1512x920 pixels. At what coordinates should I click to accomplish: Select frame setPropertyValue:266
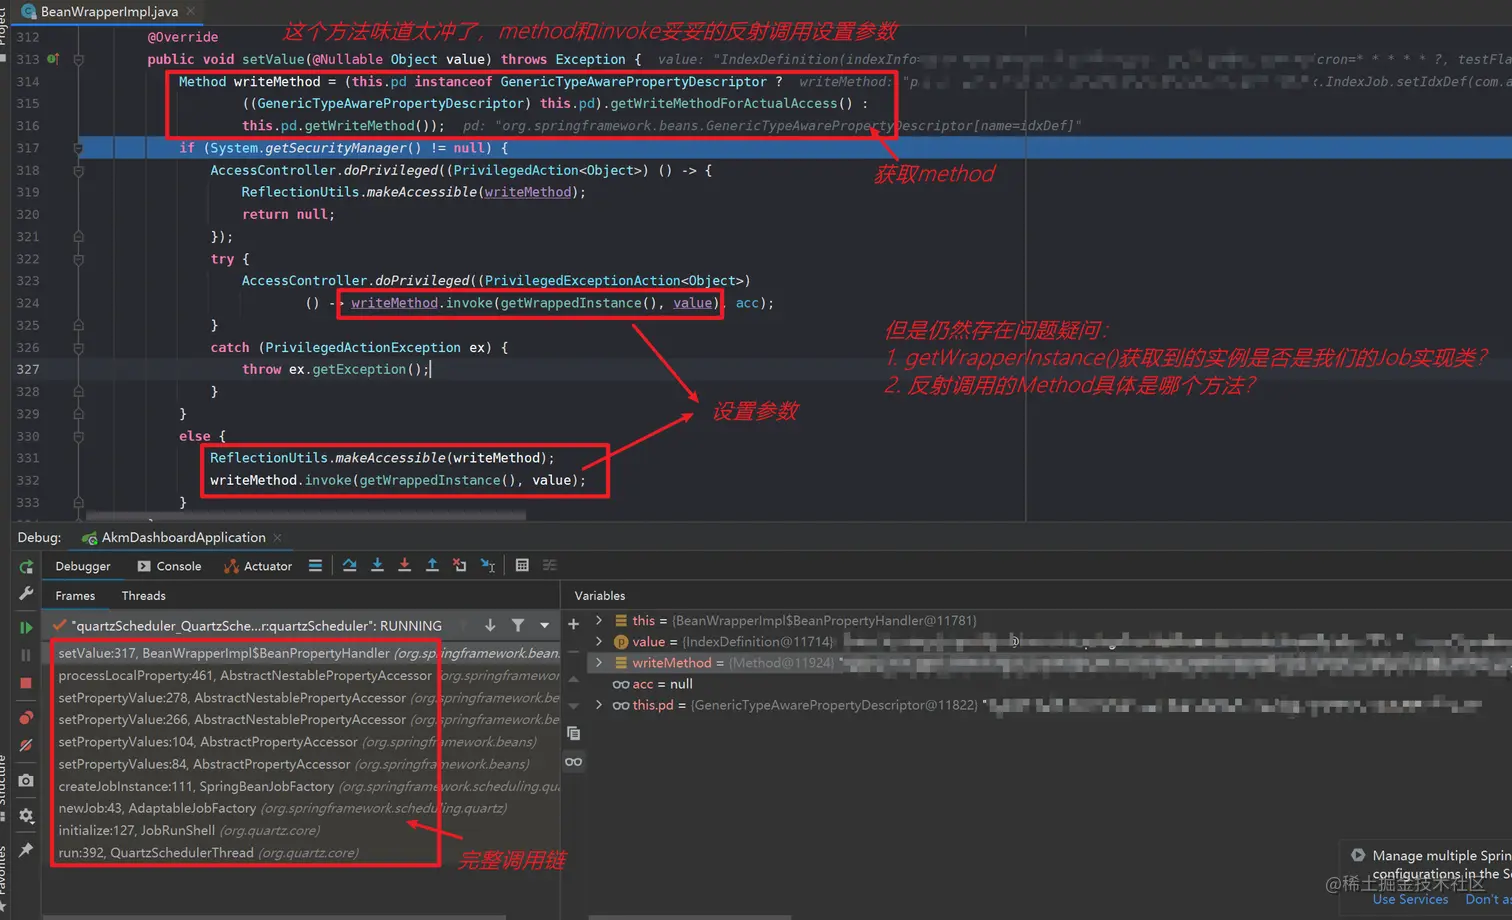[304, 720]
